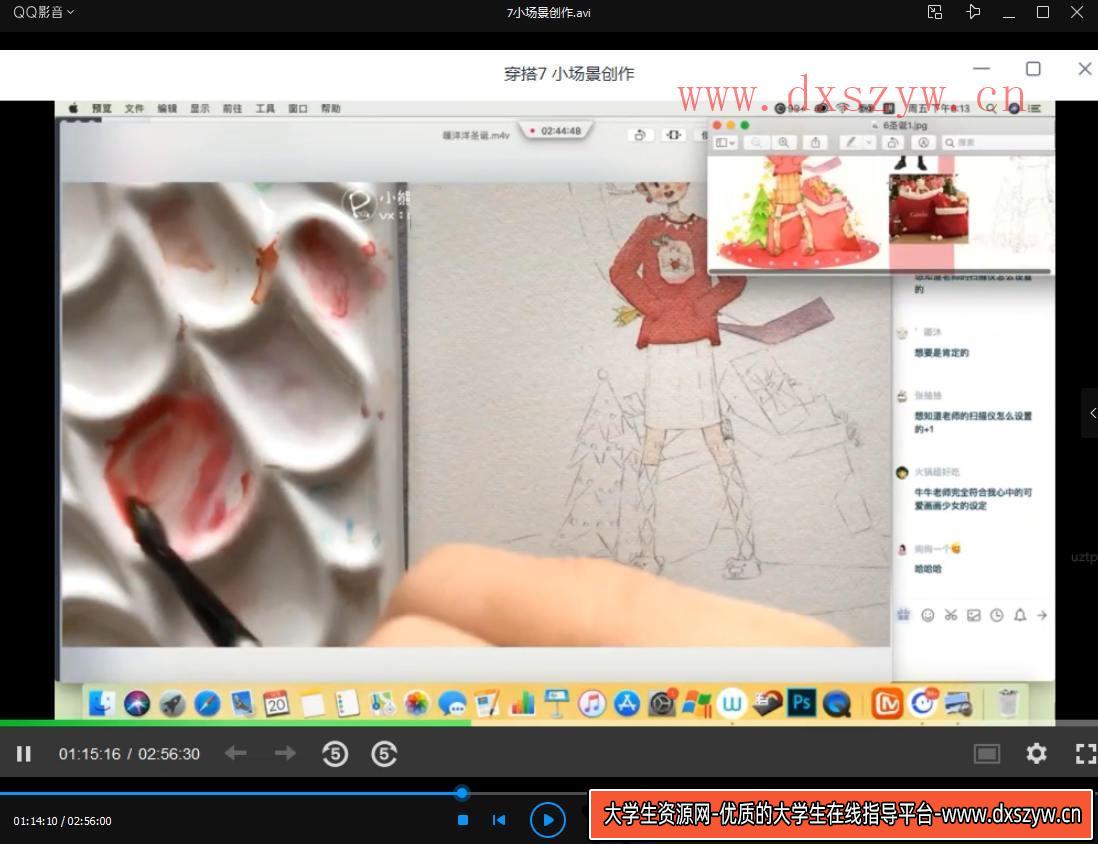
Task: Open the App Store from Dock
Action: pos(627,703)
